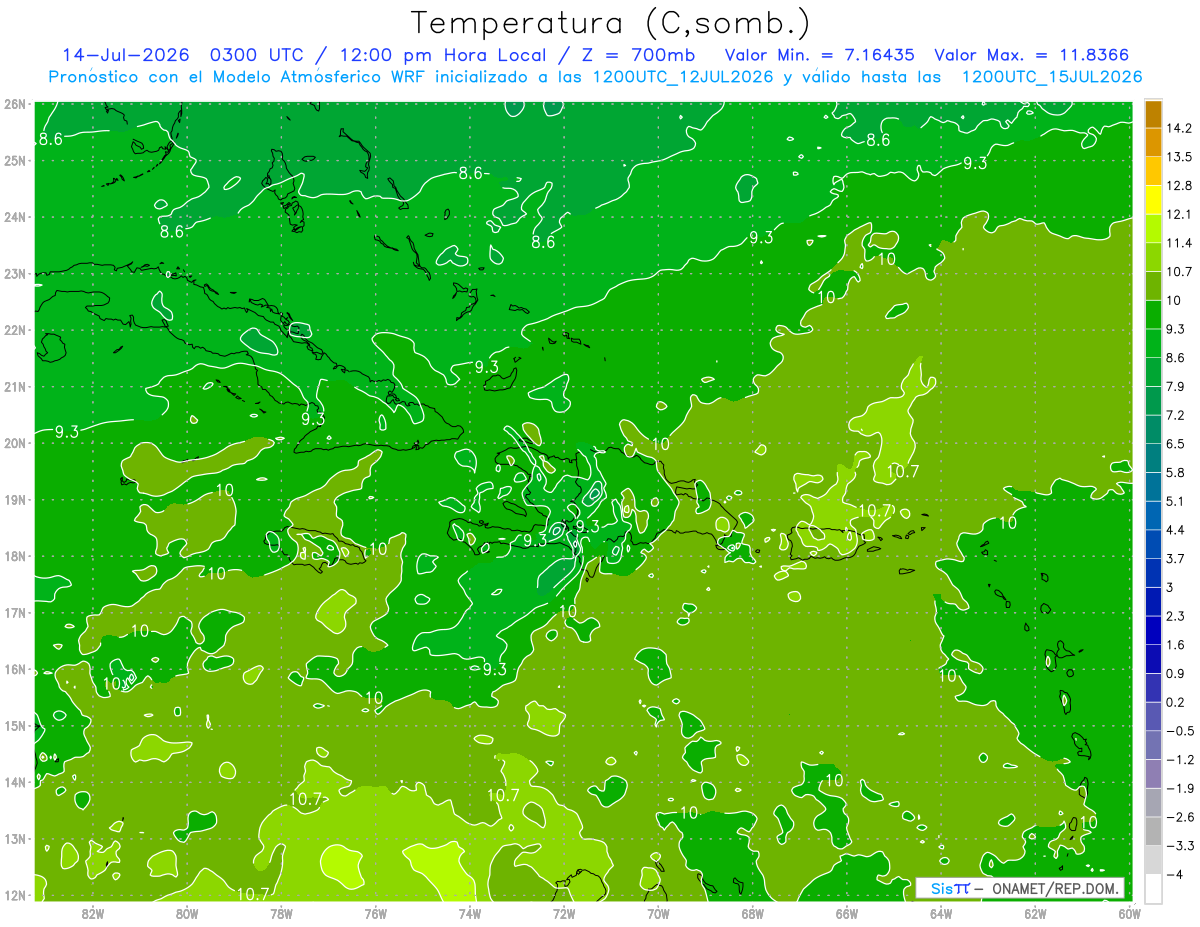
Task: Click the "15N" latitude axis label
Action: pyautogui.click(x=15, y=726)
